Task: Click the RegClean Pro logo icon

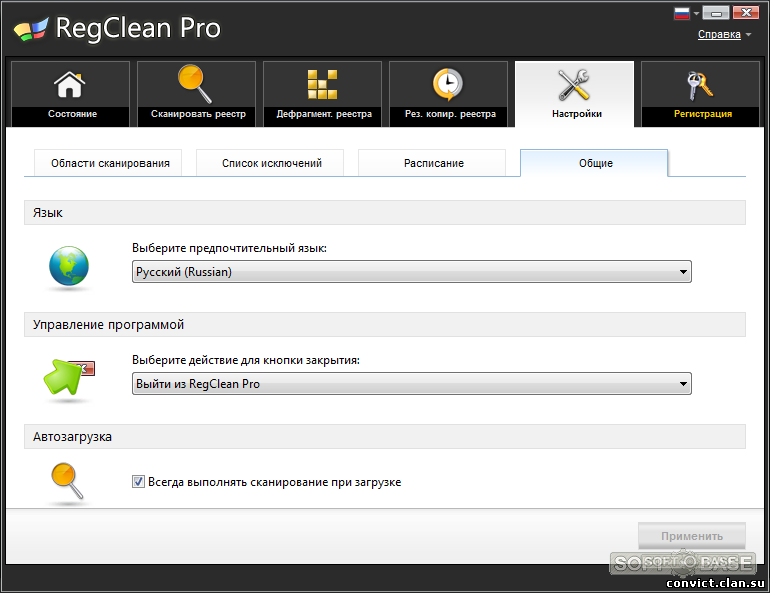Action: [31, 29]
